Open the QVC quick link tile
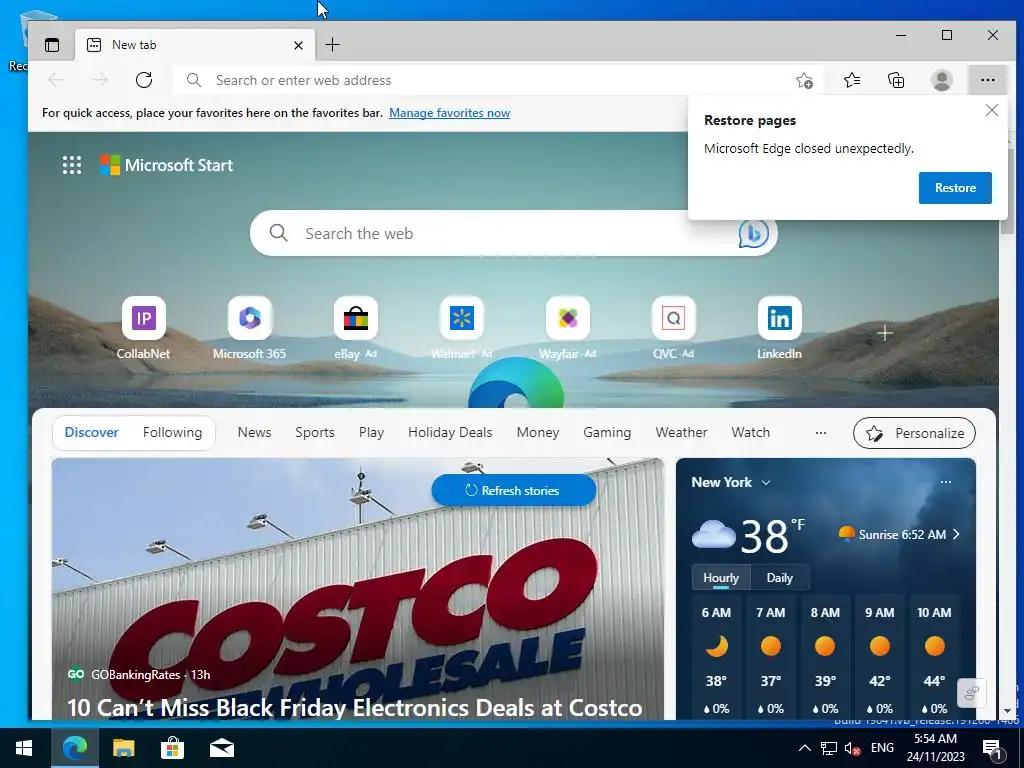Viewport: 1024px width, 768px height. tap(673, 328)
